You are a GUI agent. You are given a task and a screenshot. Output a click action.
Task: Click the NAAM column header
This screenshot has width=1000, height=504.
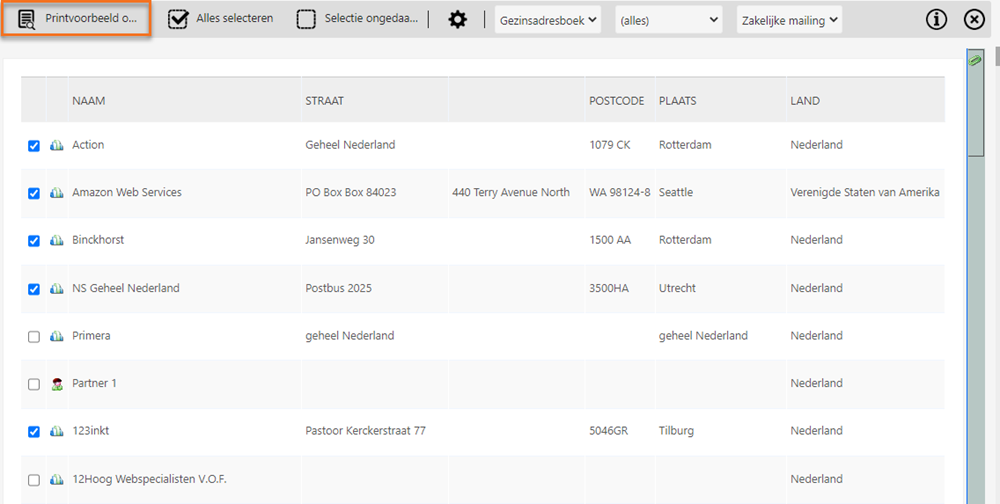coord(89,101)
